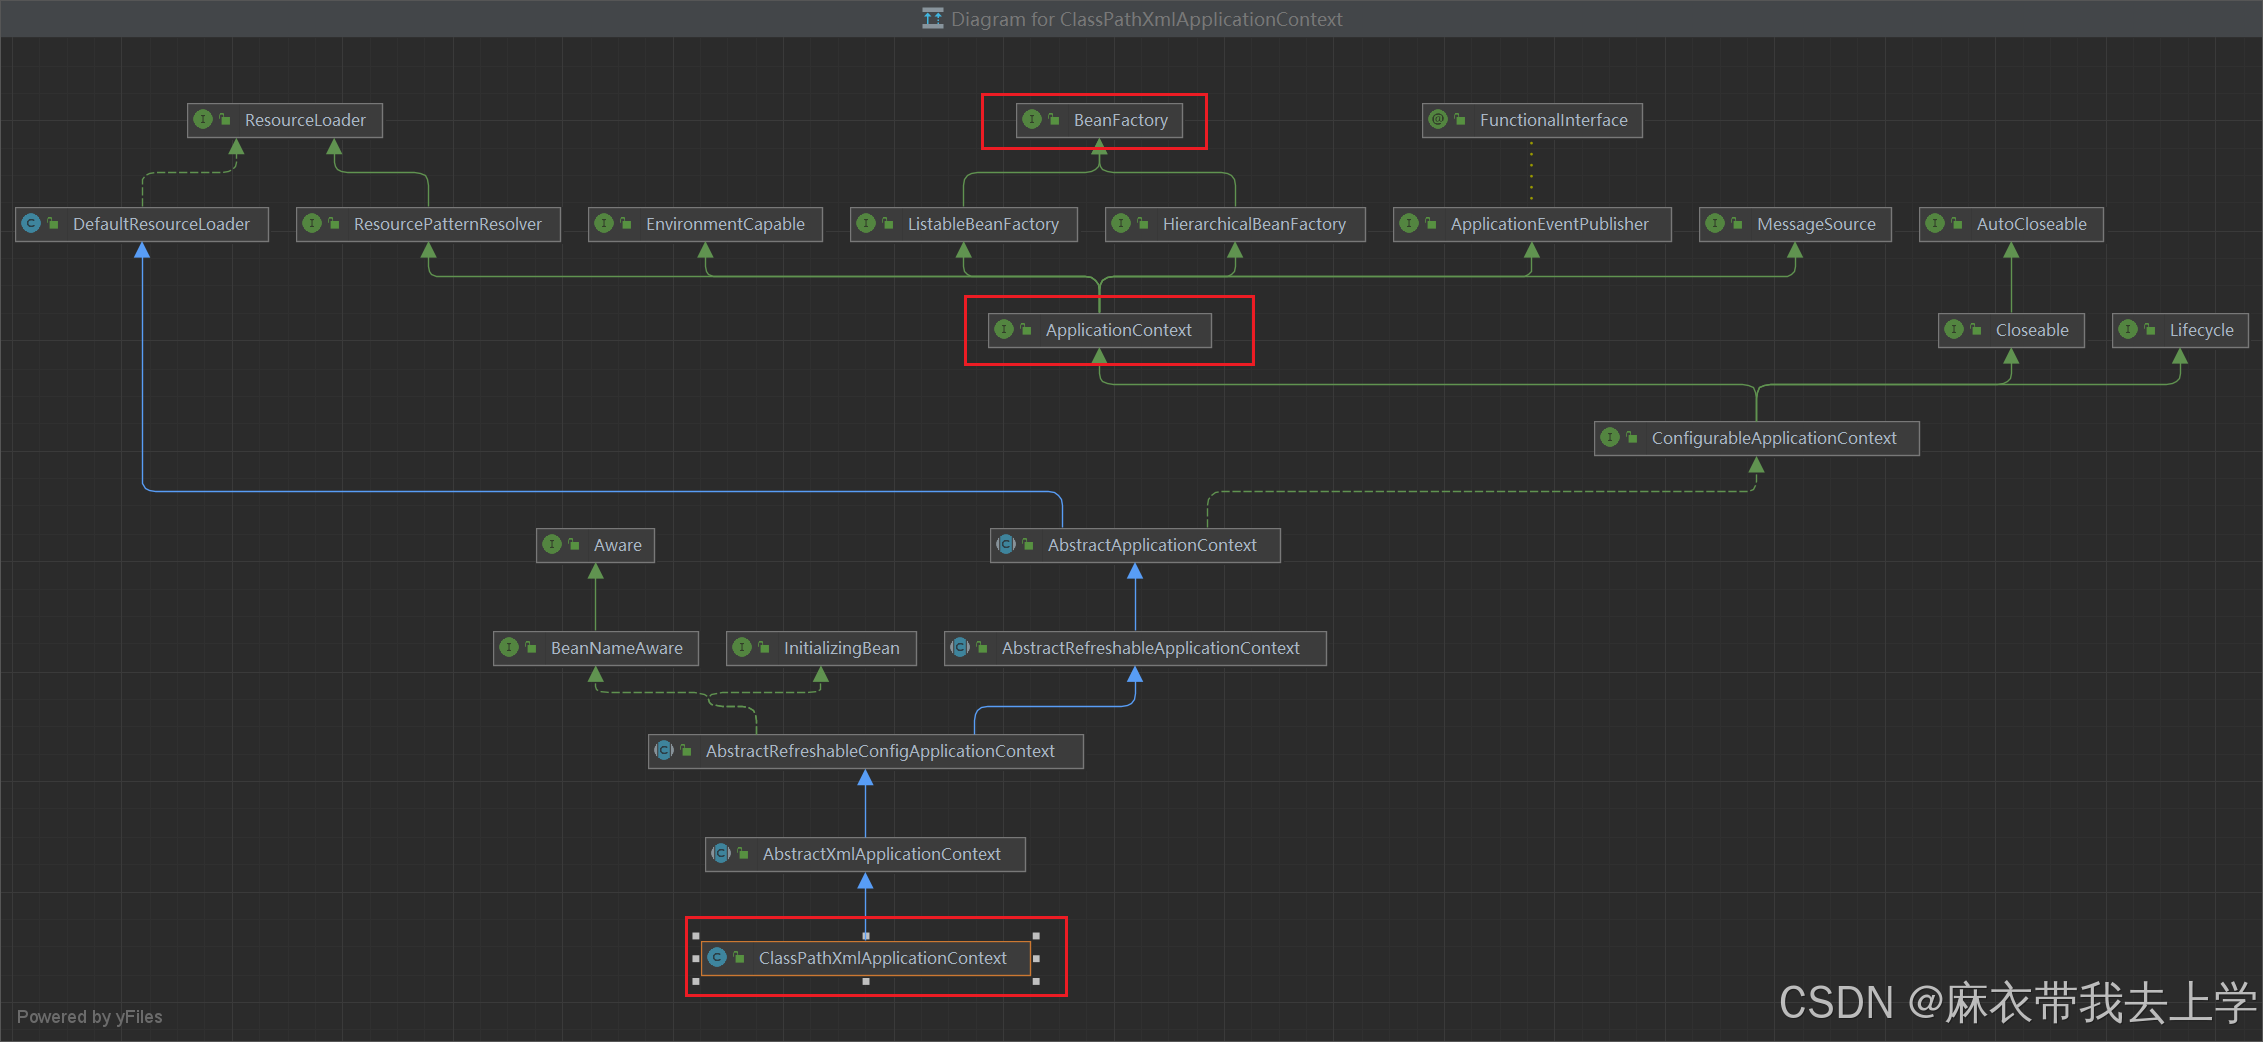2263x1042 pixels.
Task: Click the AbstractXmlApplicationContext class icon
Action: pos(721,854)
